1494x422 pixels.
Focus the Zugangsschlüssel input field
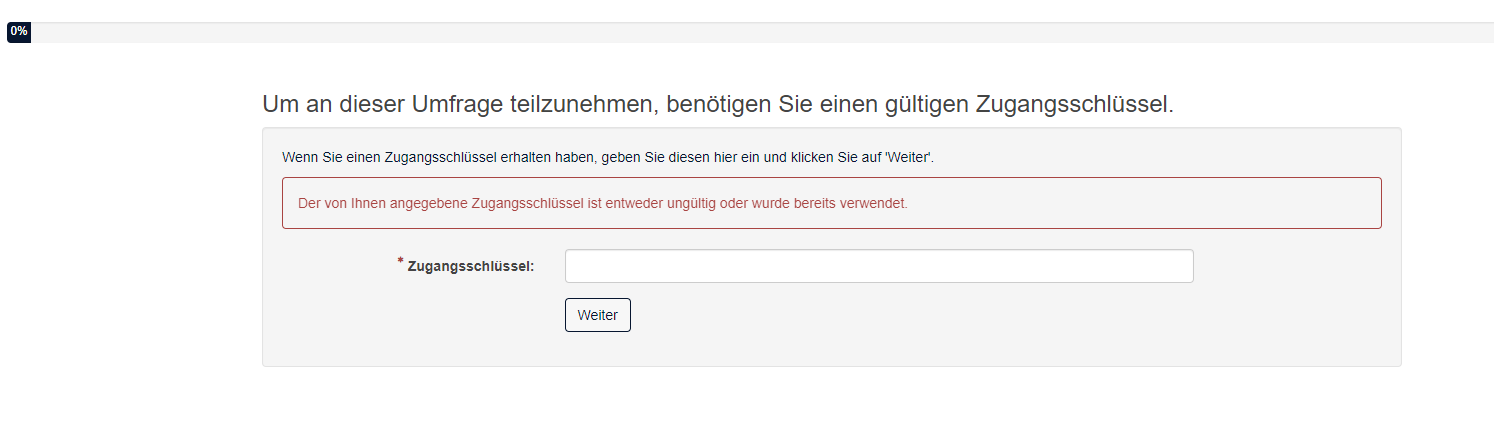pyautogui.click(x=878, y=266)
